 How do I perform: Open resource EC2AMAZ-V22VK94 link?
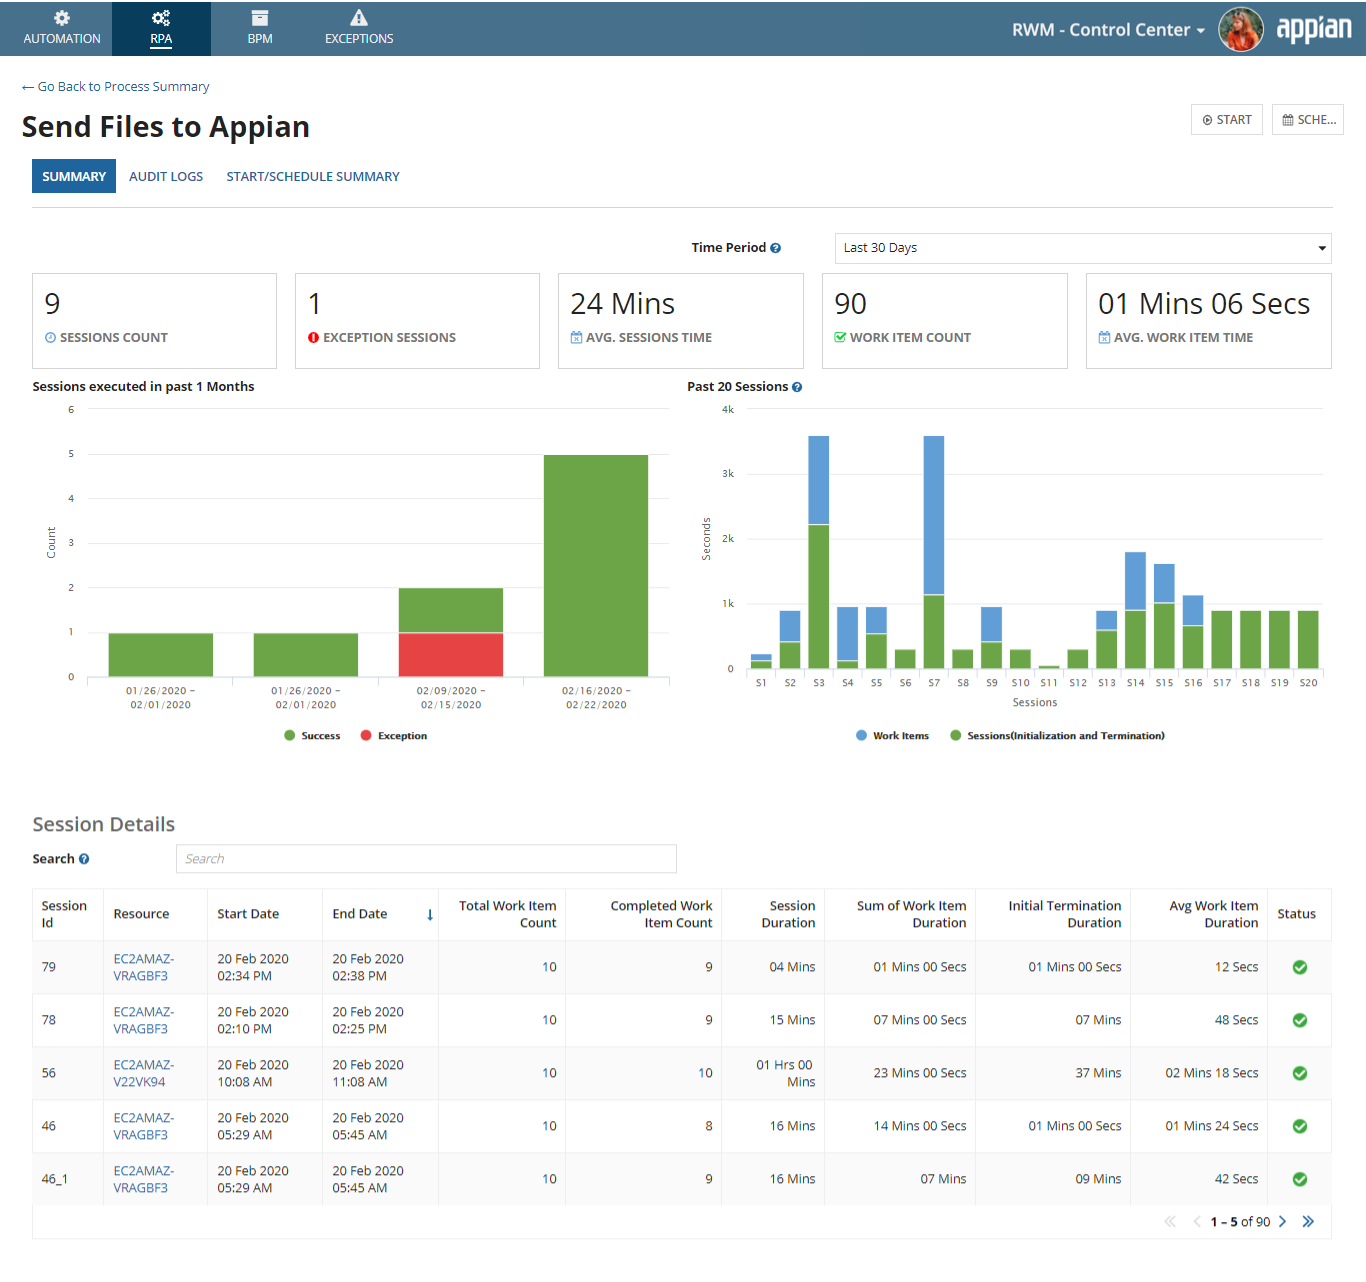click(x=143, y=1073)
